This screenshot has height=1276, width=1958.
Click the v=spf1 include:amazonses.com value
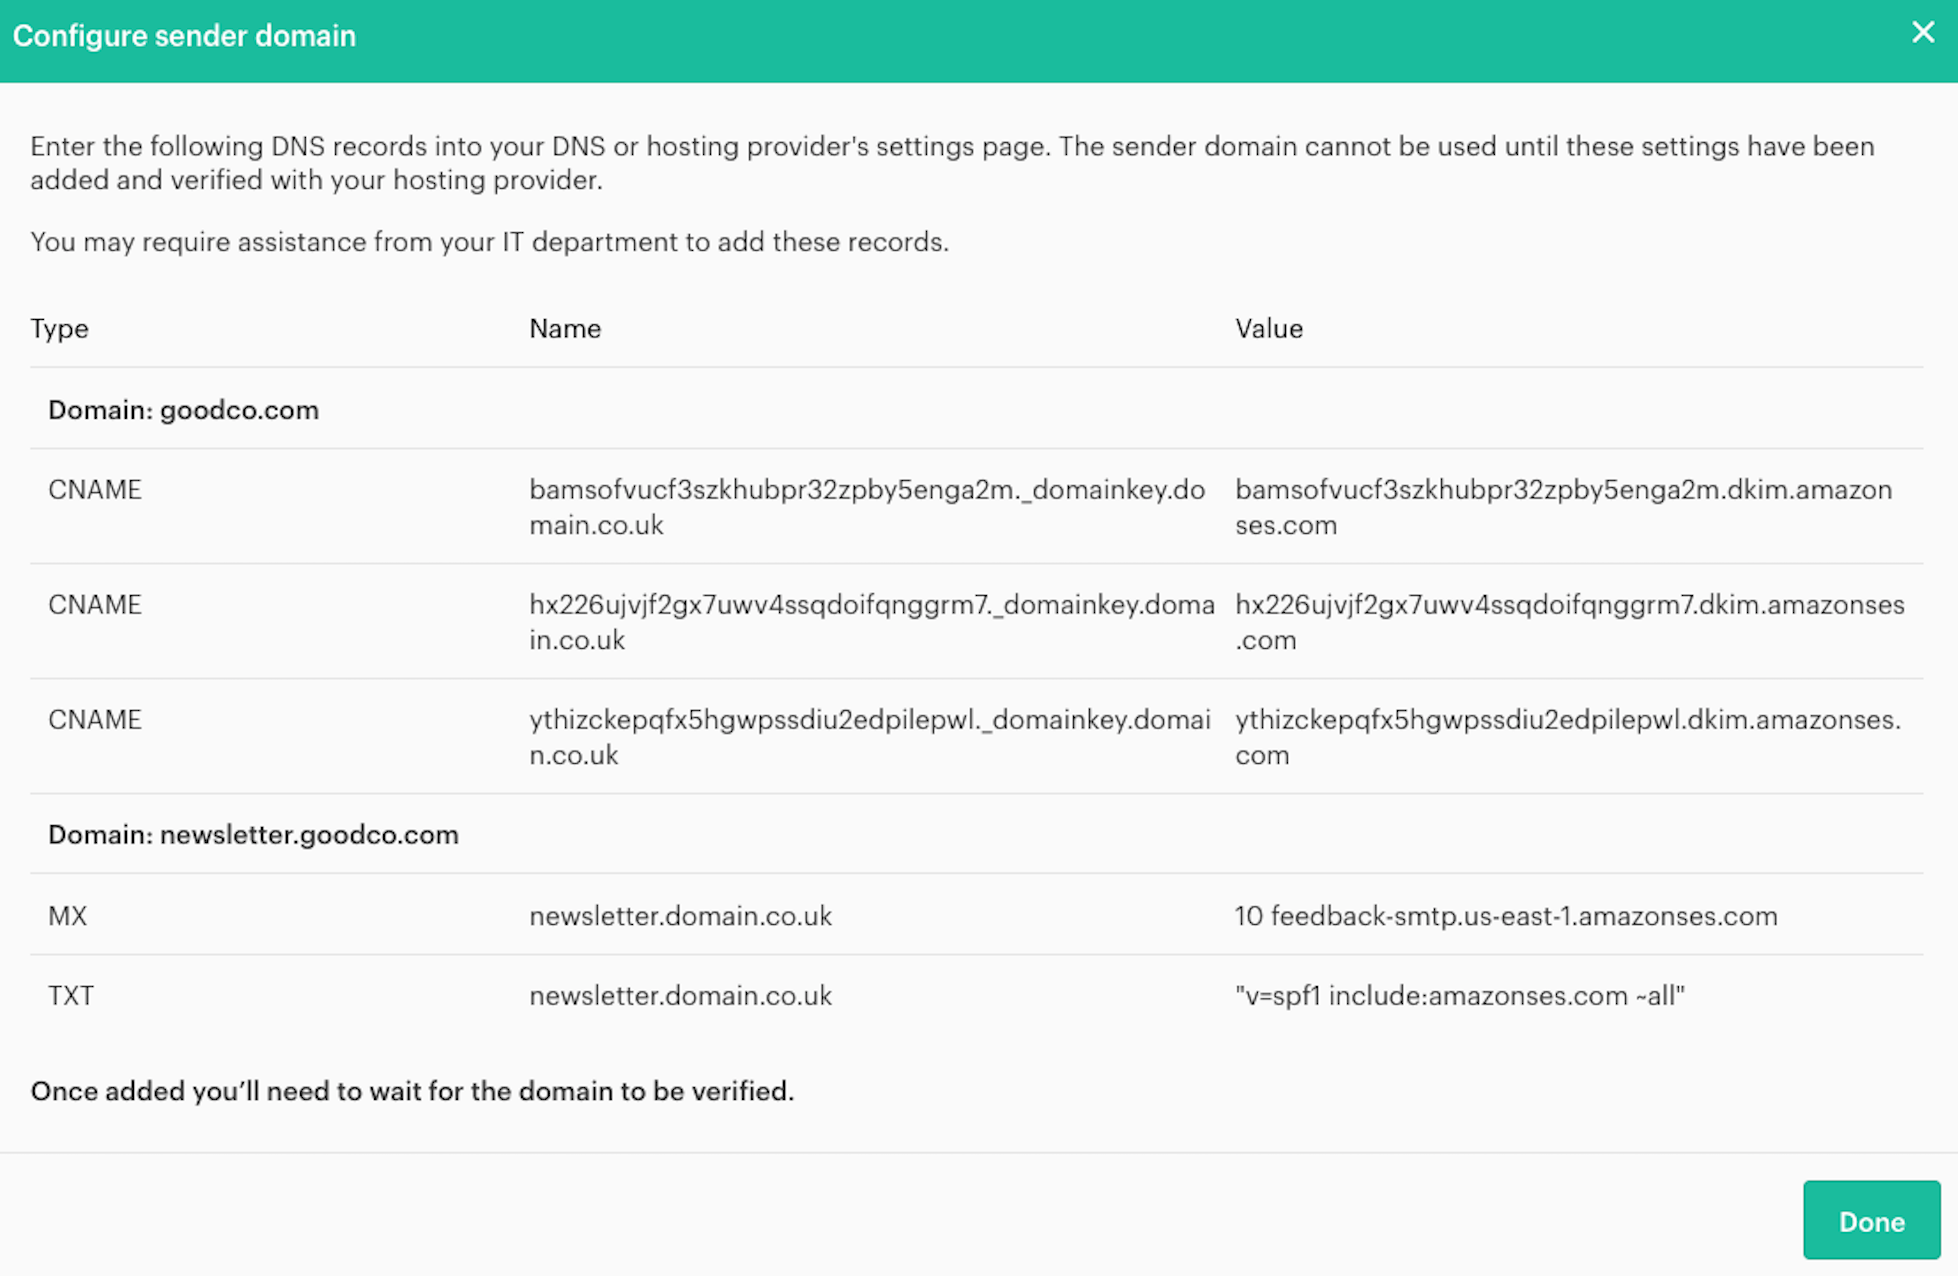pos(1459,996)
